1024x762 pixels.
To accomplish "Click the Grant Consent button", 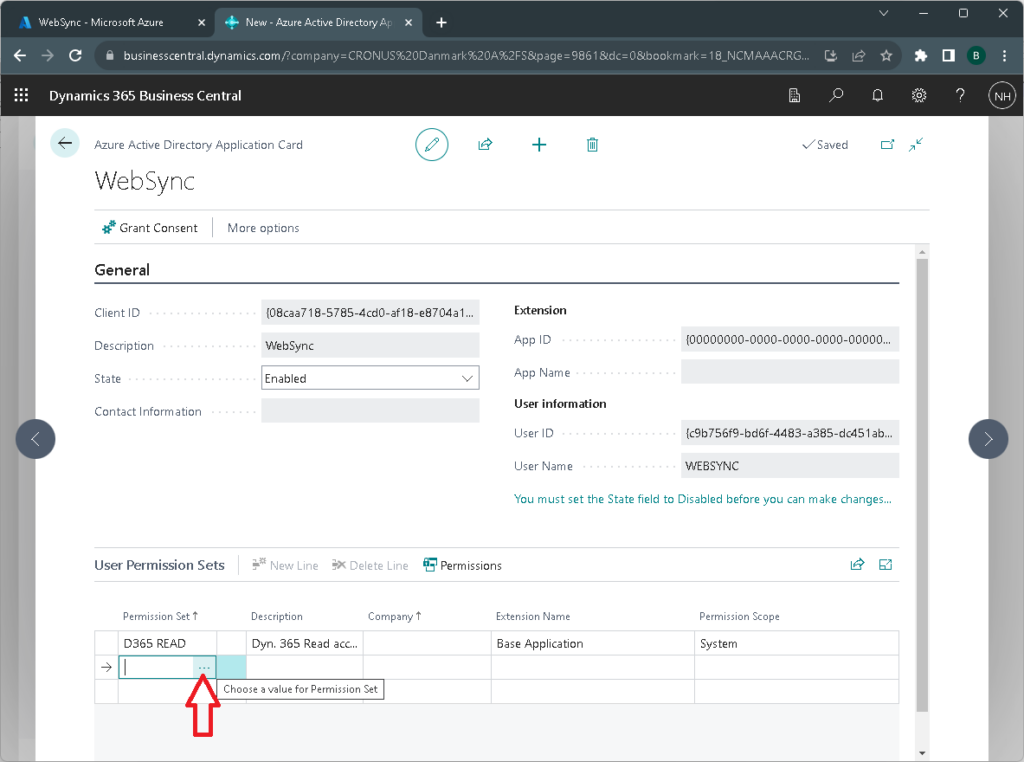I will 150,228.
